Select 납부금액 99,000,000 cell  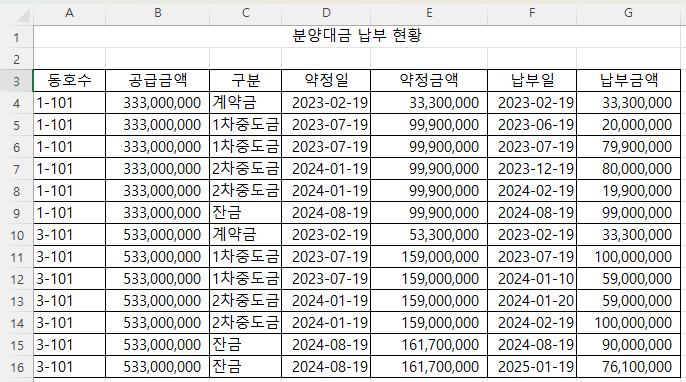click(628, 213)
